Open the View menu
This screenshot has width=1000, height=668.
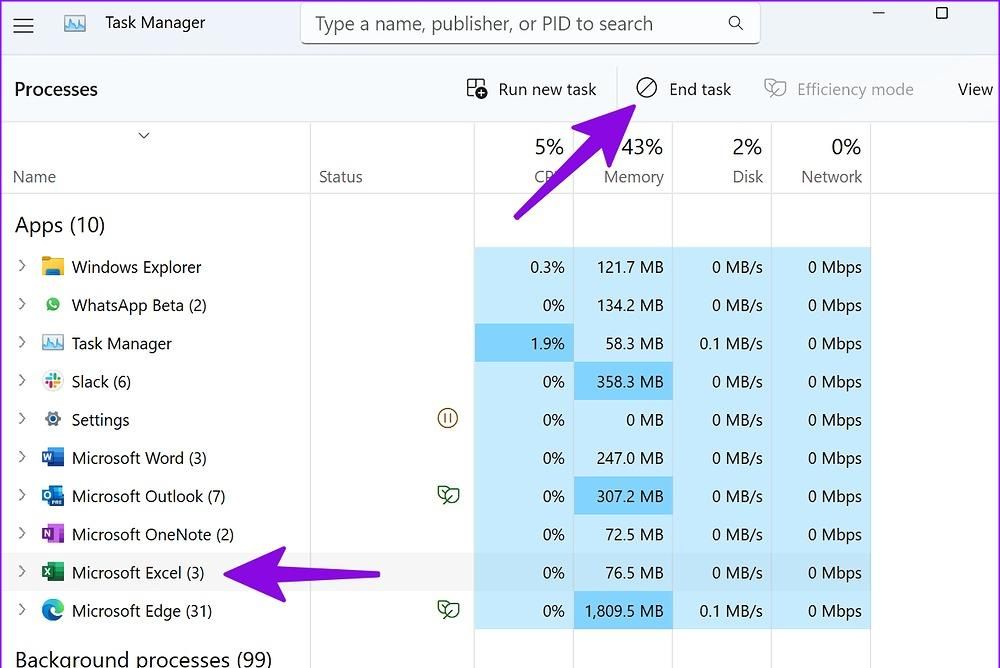[975, 89]
